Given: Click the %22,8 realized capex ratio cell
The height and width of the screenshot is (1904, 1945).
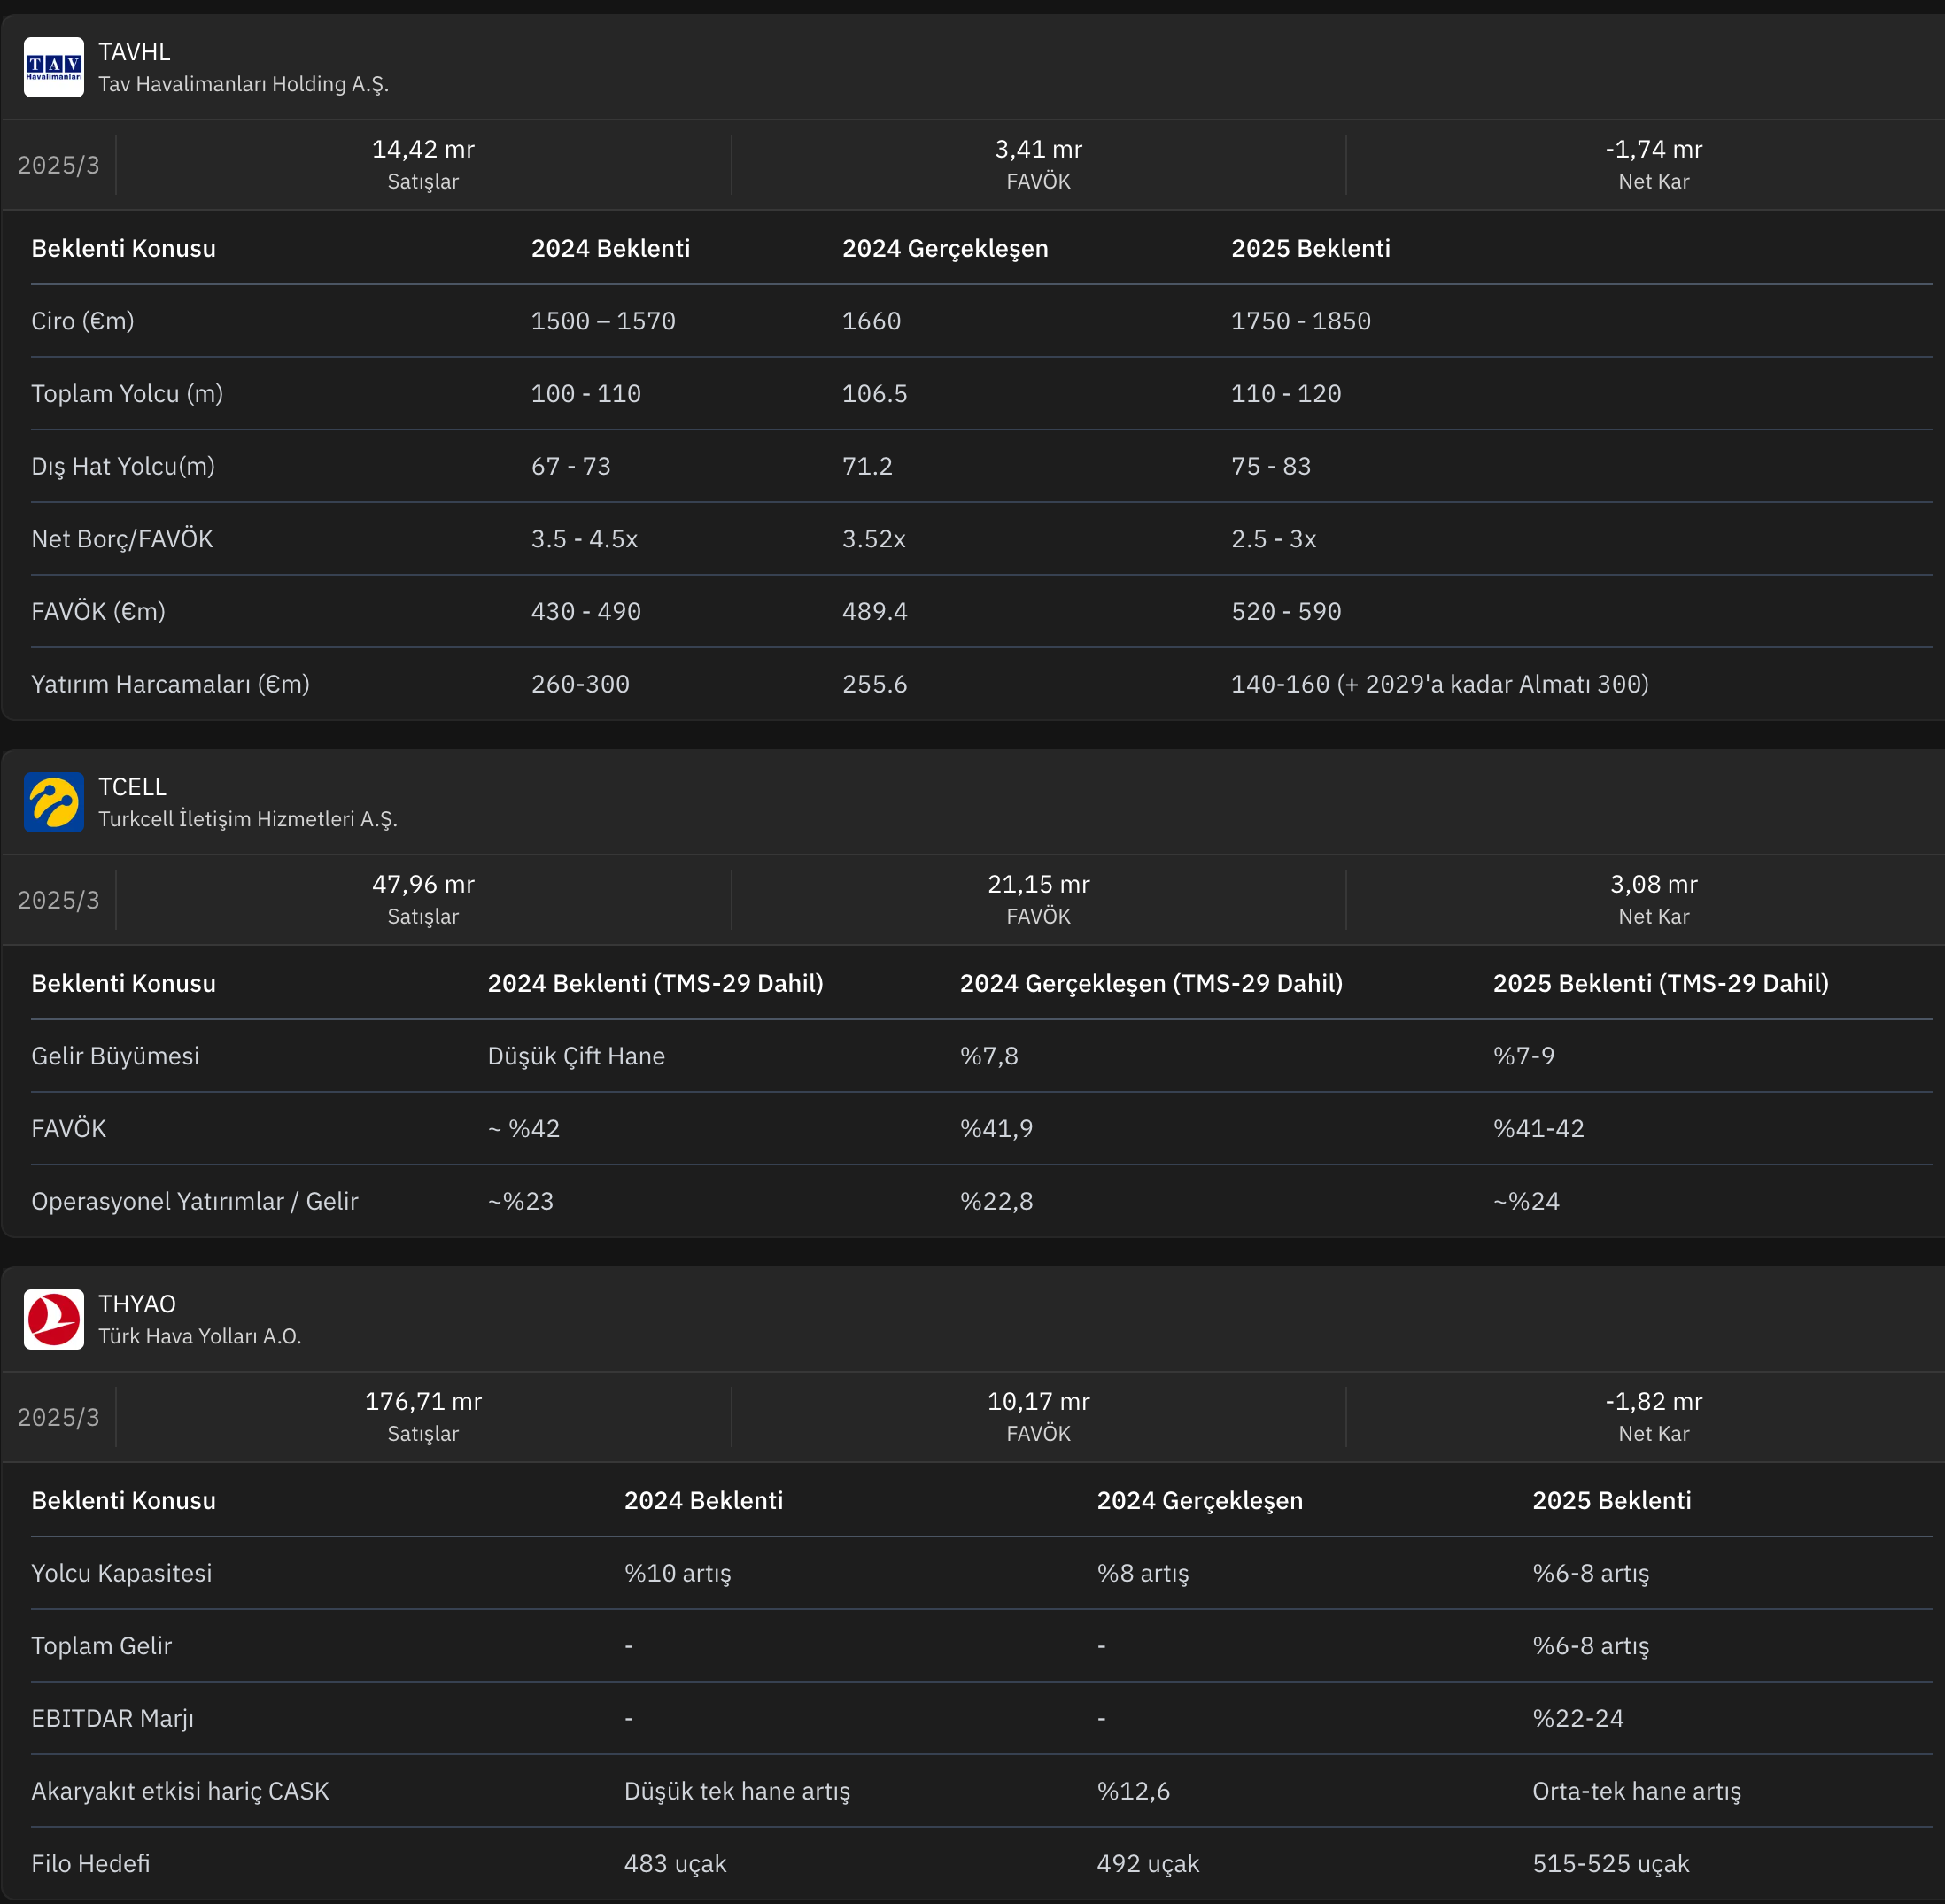Looking at the screenshot, I should 996,1202.
